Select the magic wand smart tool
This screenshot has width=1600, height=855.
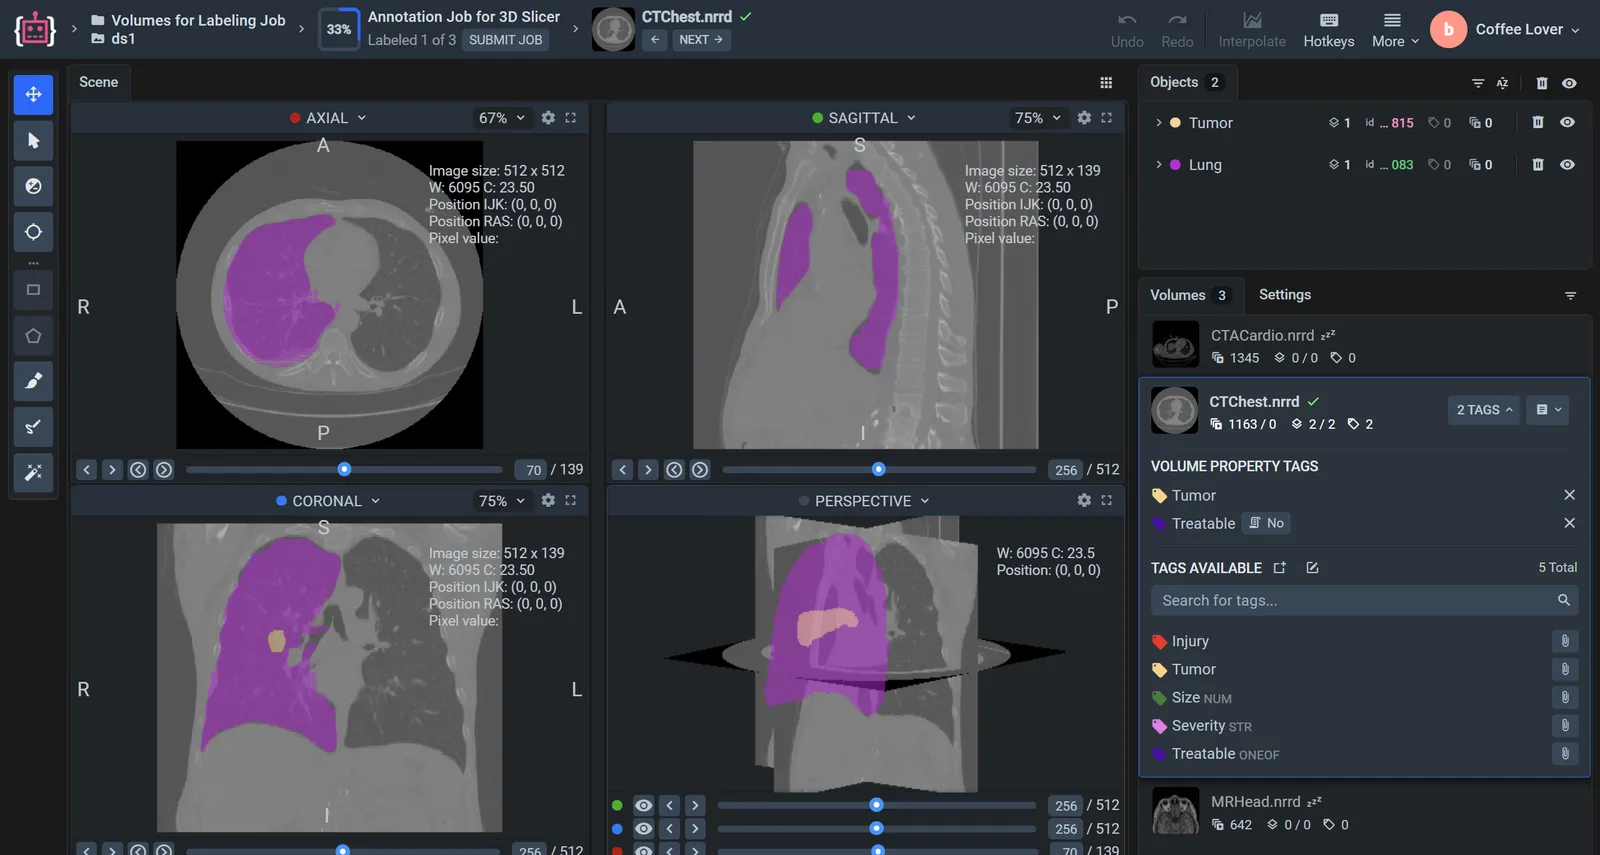pos(33,473)
